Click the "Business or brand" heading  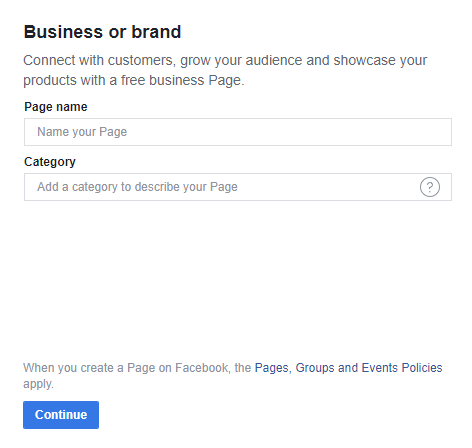pos(102,32)
